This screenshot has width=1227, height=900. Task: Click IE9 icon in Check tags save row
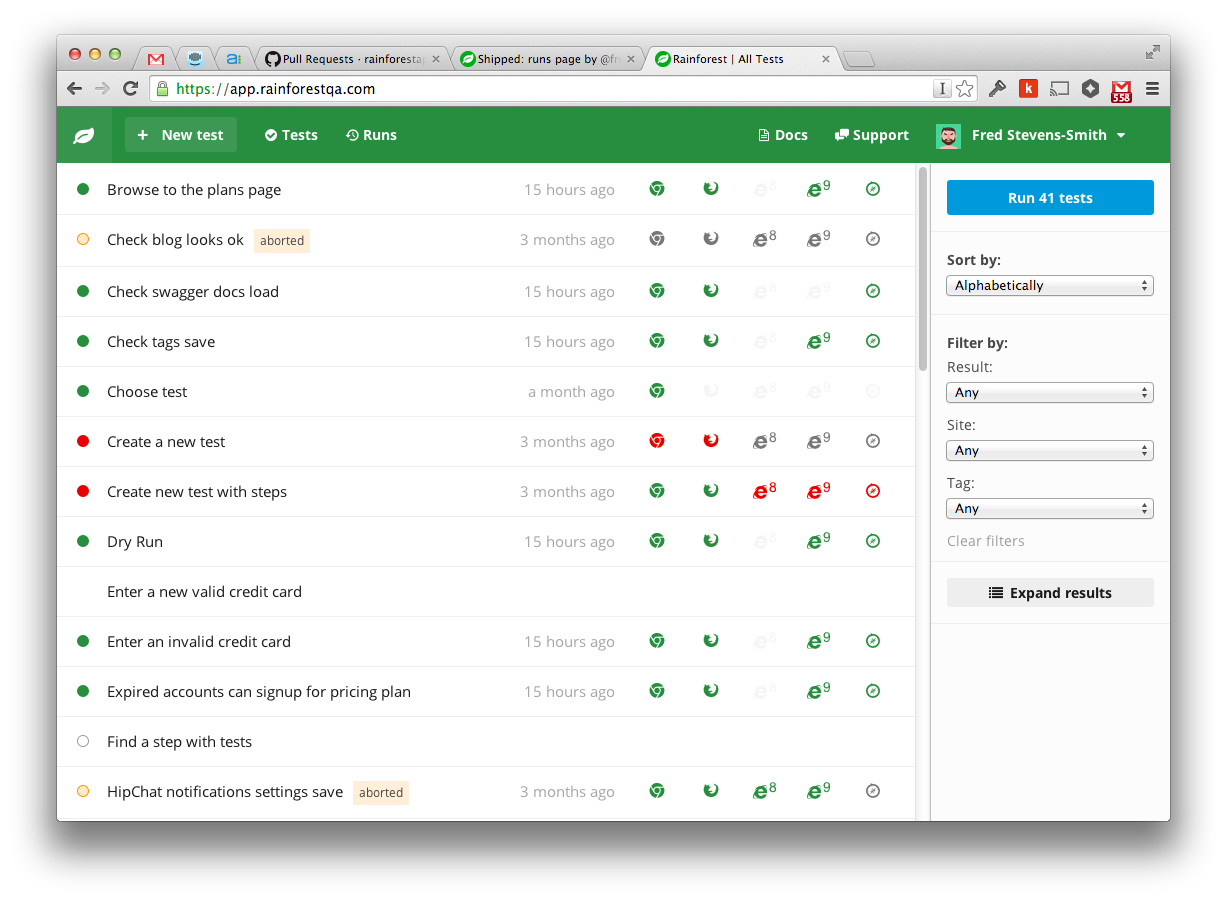click(819, 340)
